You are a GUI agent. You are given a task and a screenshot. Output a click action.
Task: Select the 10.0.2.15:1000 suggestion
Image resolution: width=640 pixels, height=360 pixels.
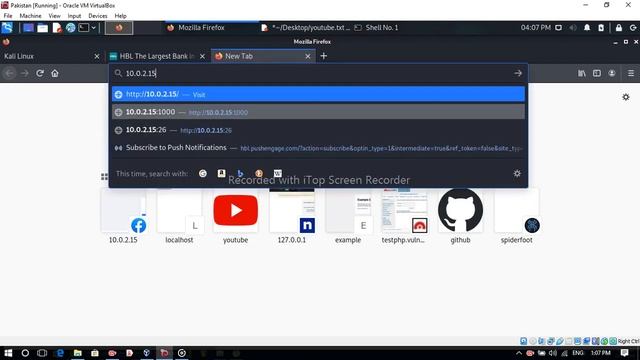pos(318,112)
